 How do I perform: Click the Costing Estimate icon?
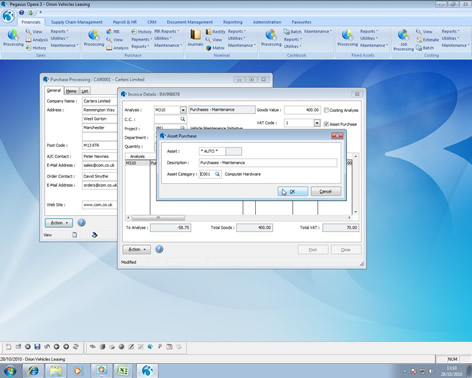click(427, 40)
